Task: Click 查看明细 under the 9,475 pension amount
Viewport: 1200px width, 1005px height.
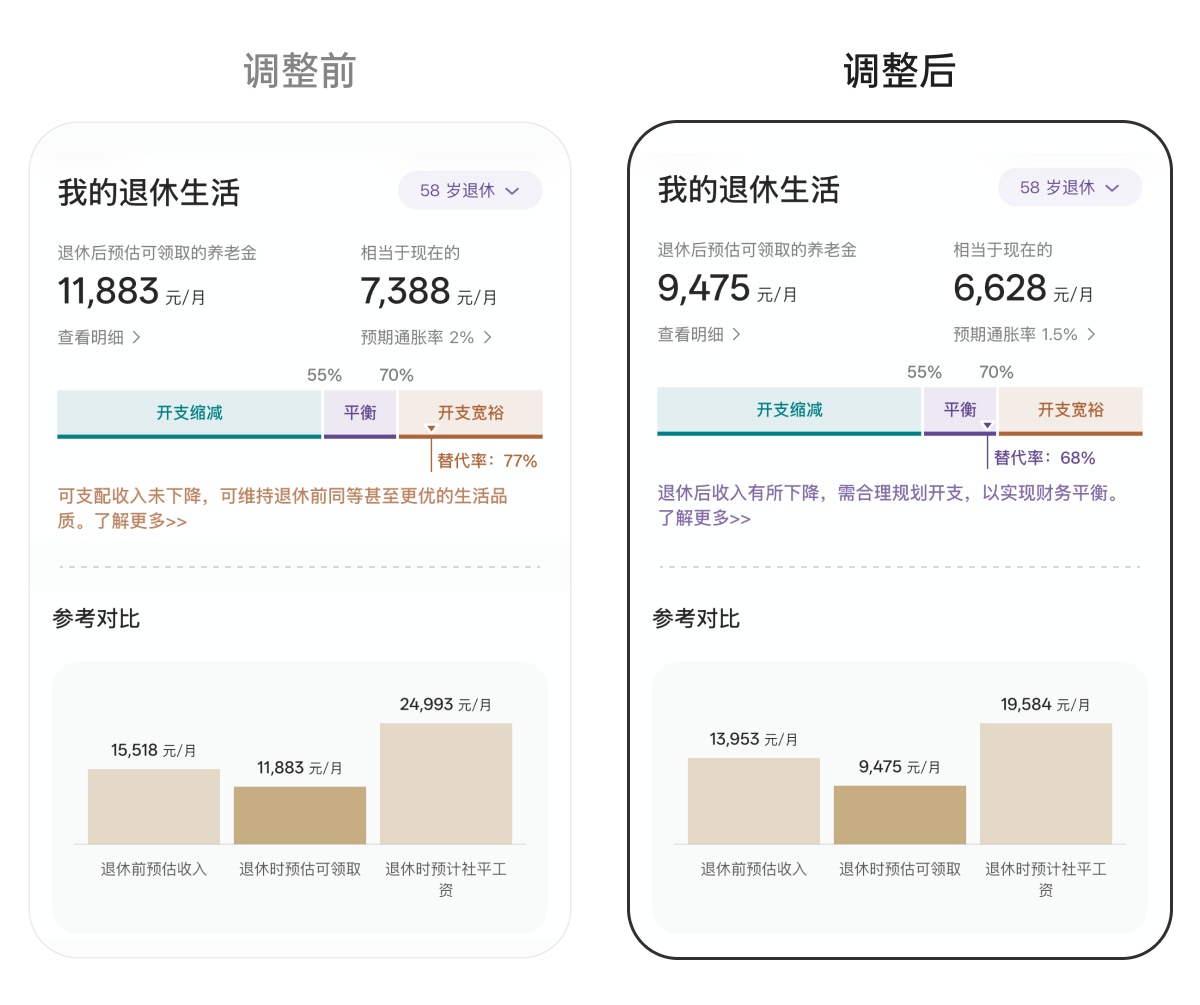Action: pyautogui.click(x=699, y=335)
